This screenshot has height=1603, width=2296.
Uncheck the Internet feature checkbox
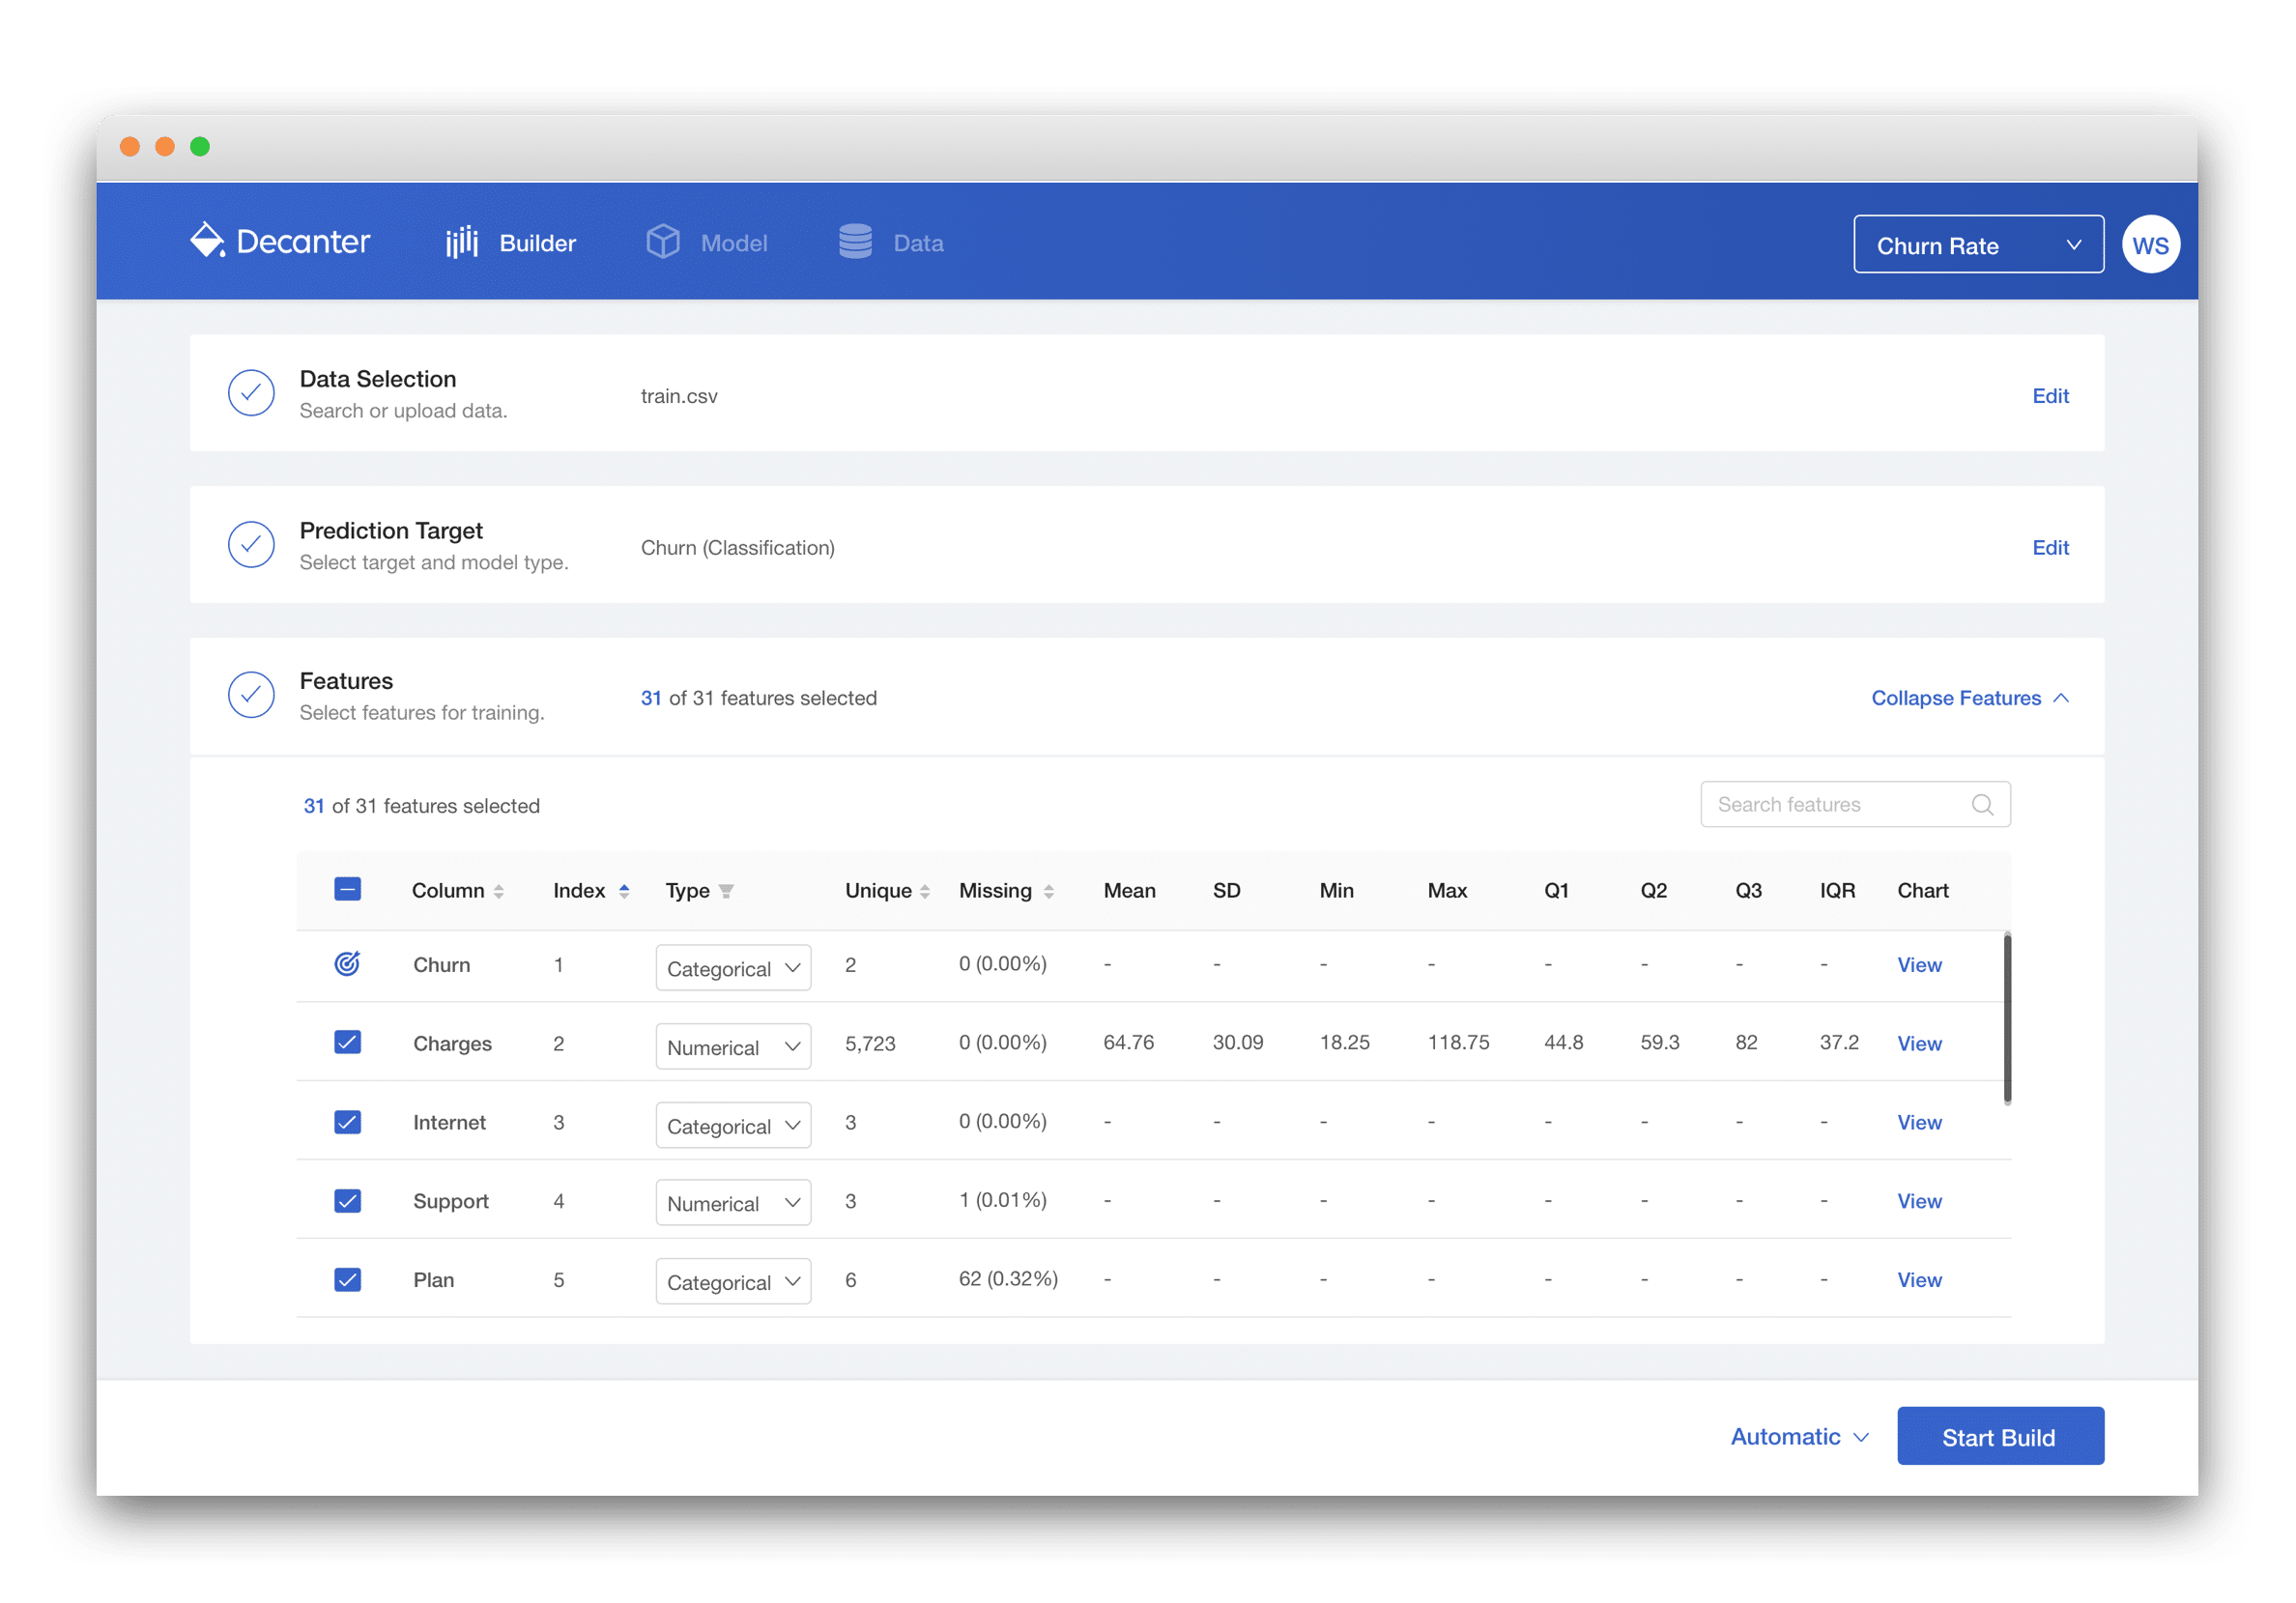[347, 1122]
